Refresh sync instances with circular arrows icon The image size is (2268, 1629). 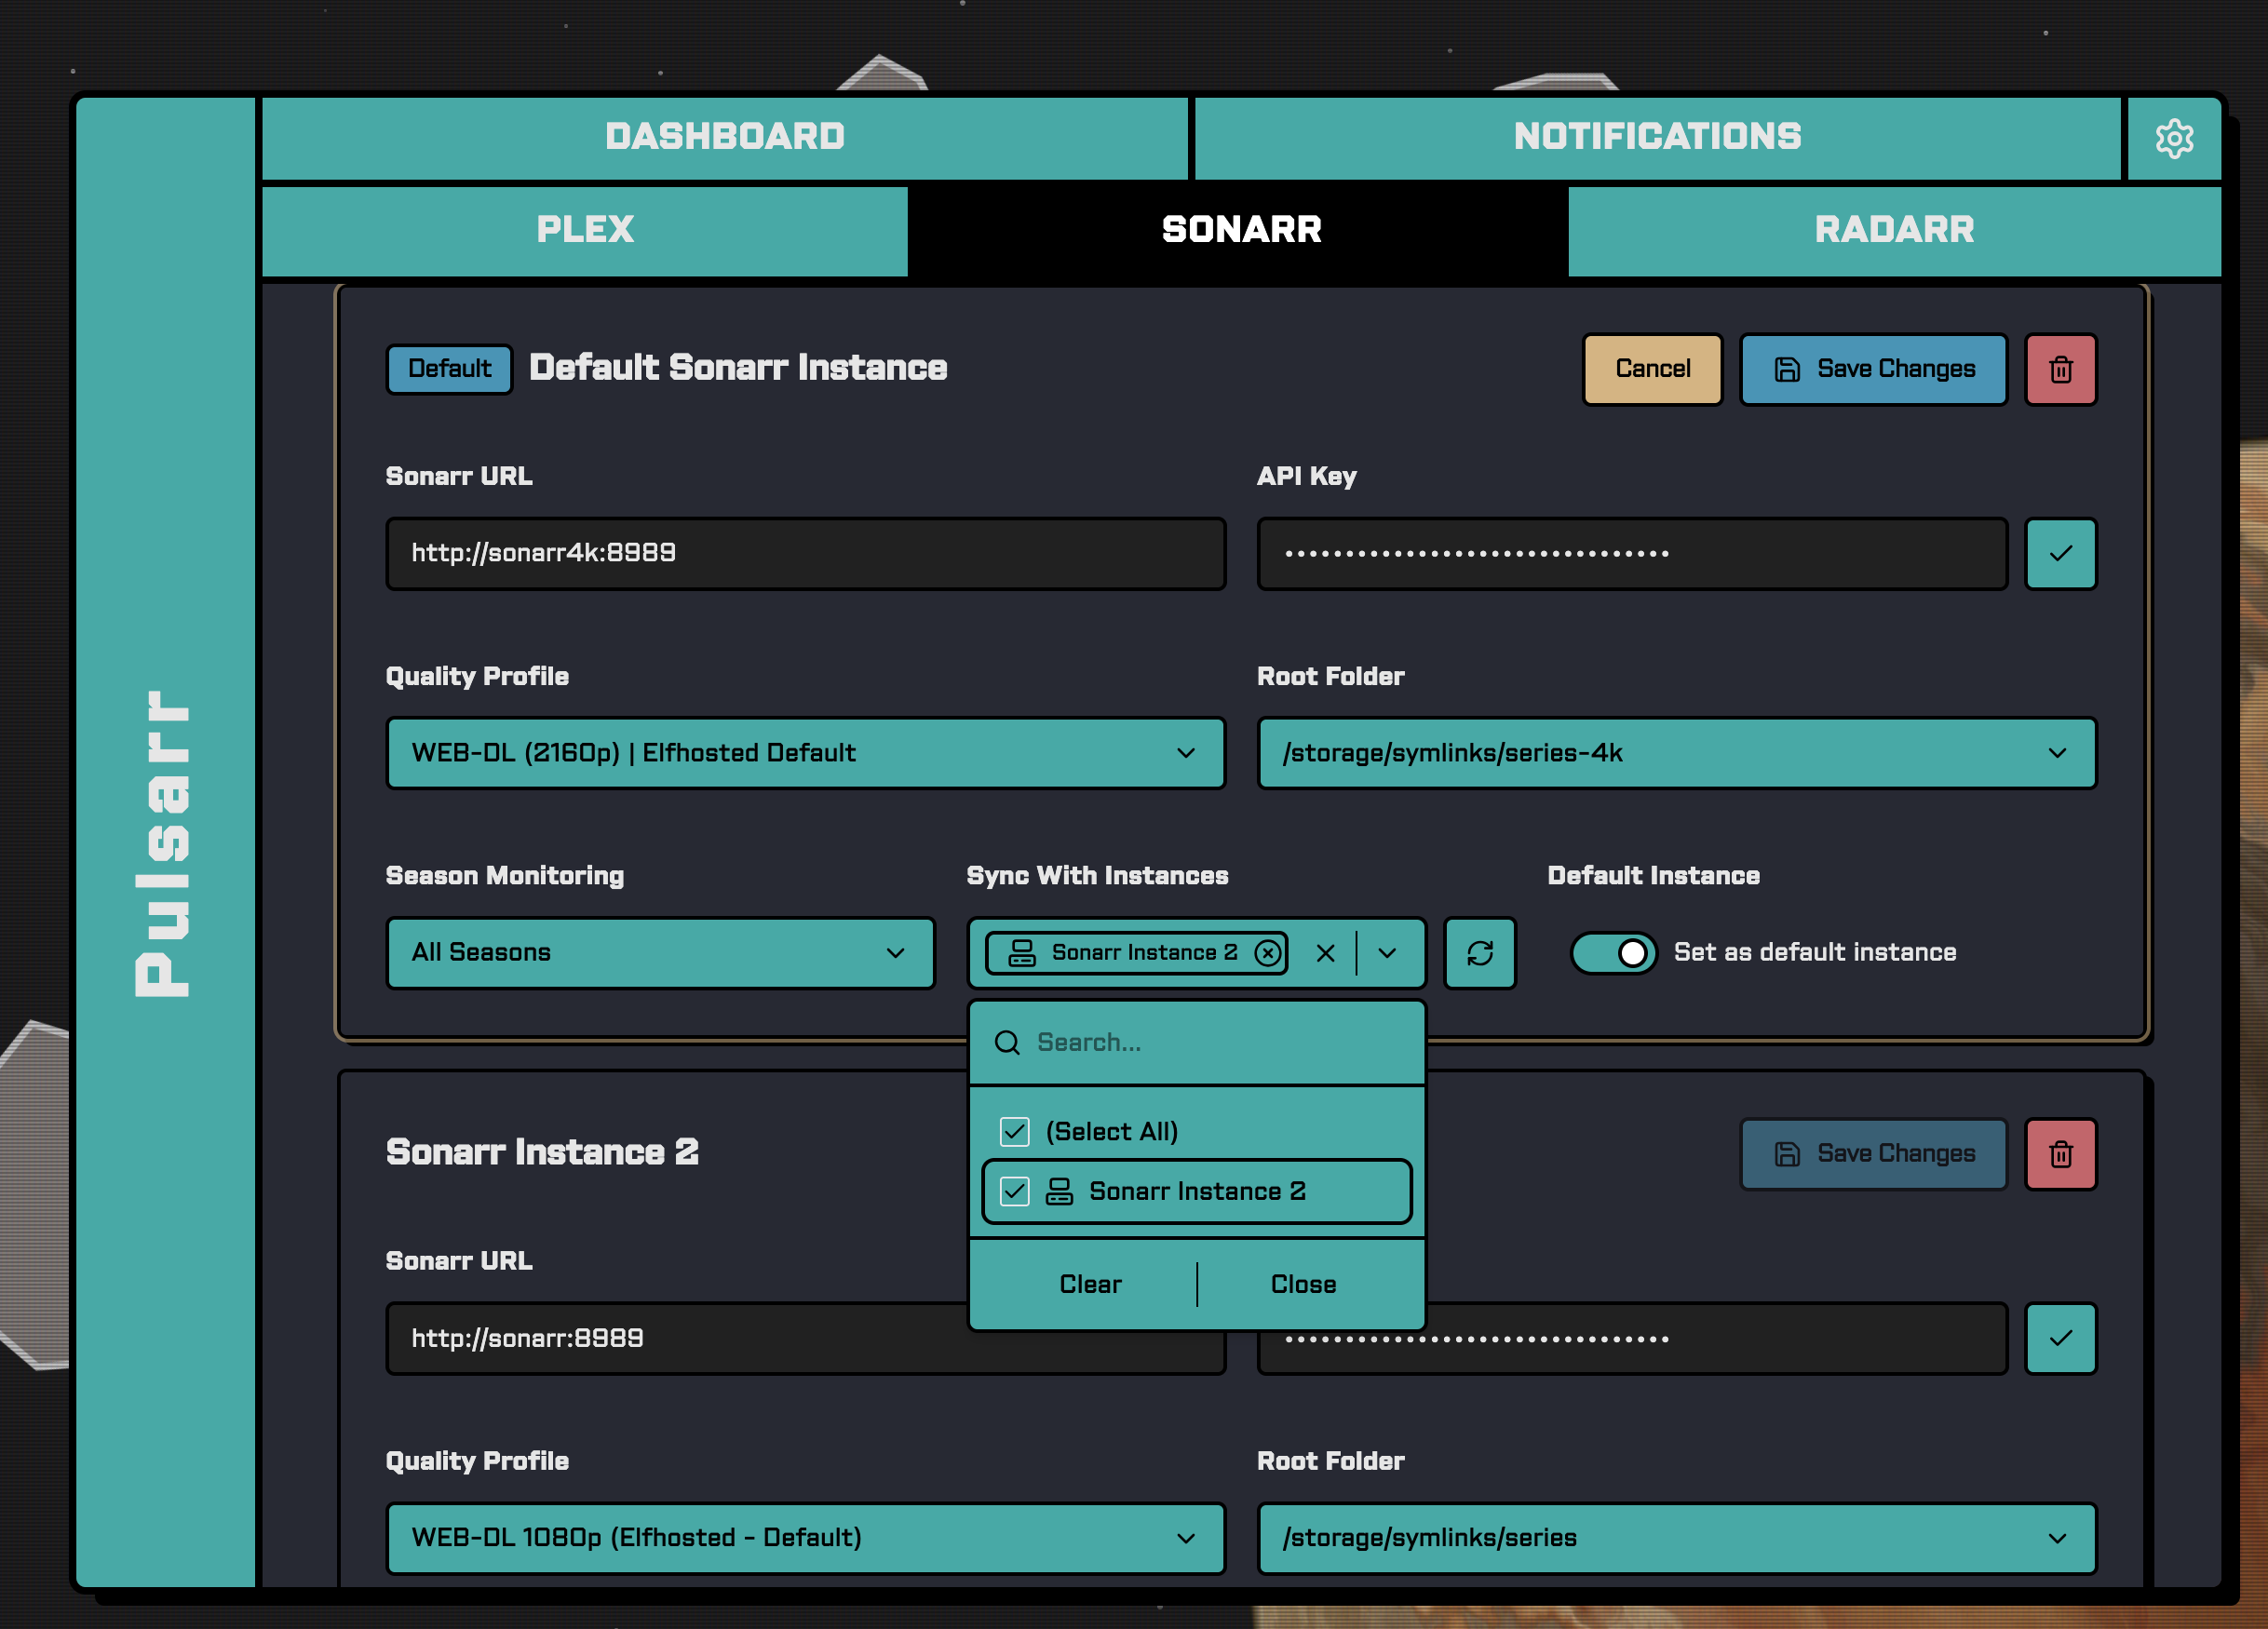click(x=1480, y=952)
